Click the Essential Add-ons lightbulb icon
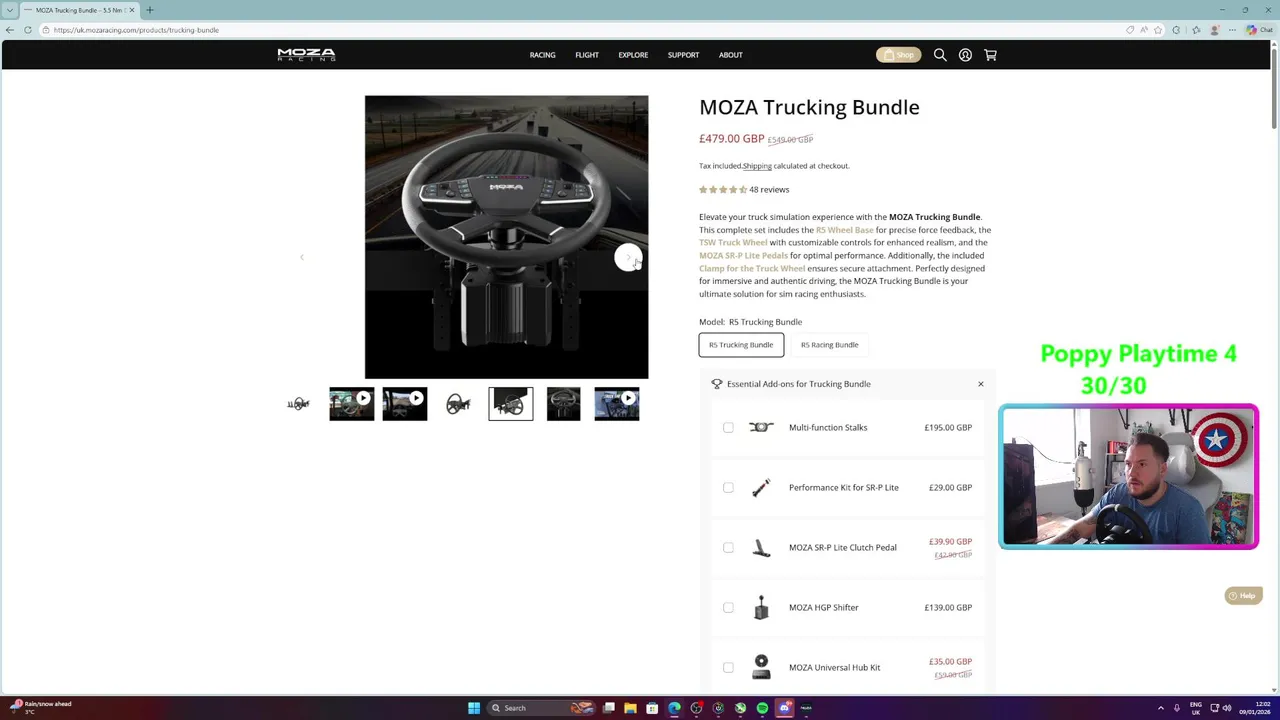This screenshot has height=720, width=1280. (717, 384)
